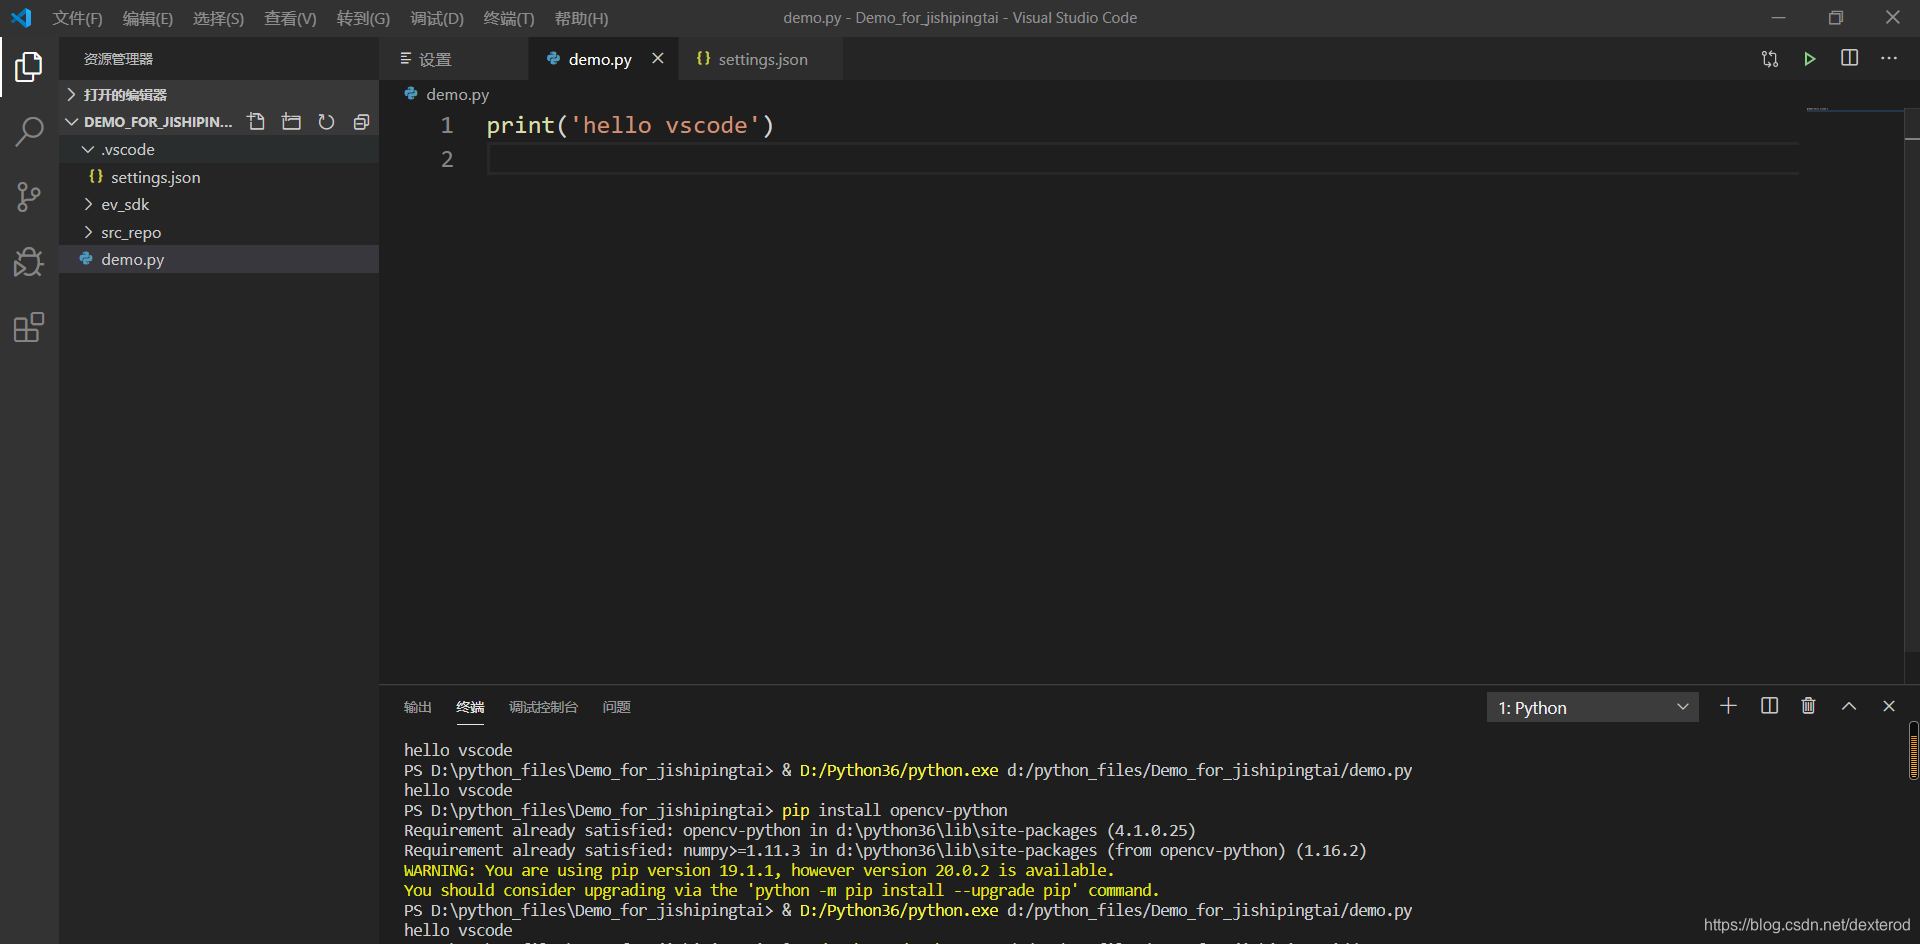
Task: Select demo.py in the file tree
Action: pos(218,259)
